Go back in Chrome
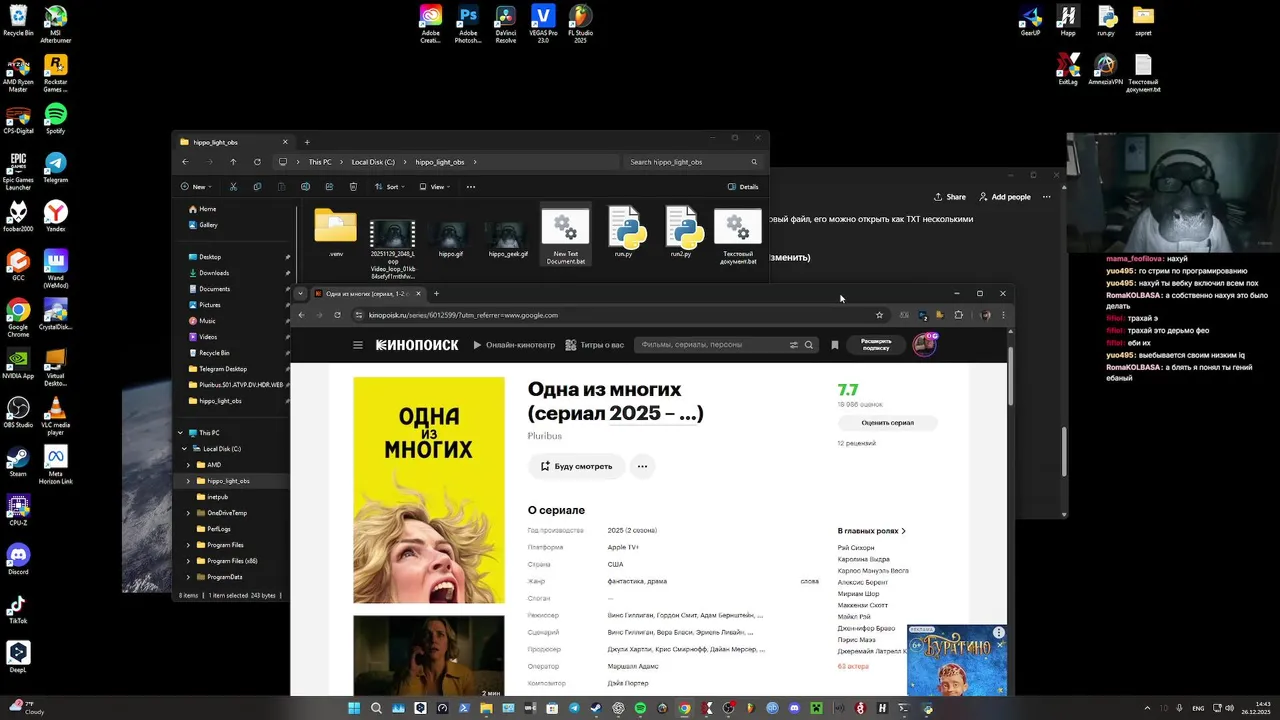1280x720 pixels. (301, 315)
